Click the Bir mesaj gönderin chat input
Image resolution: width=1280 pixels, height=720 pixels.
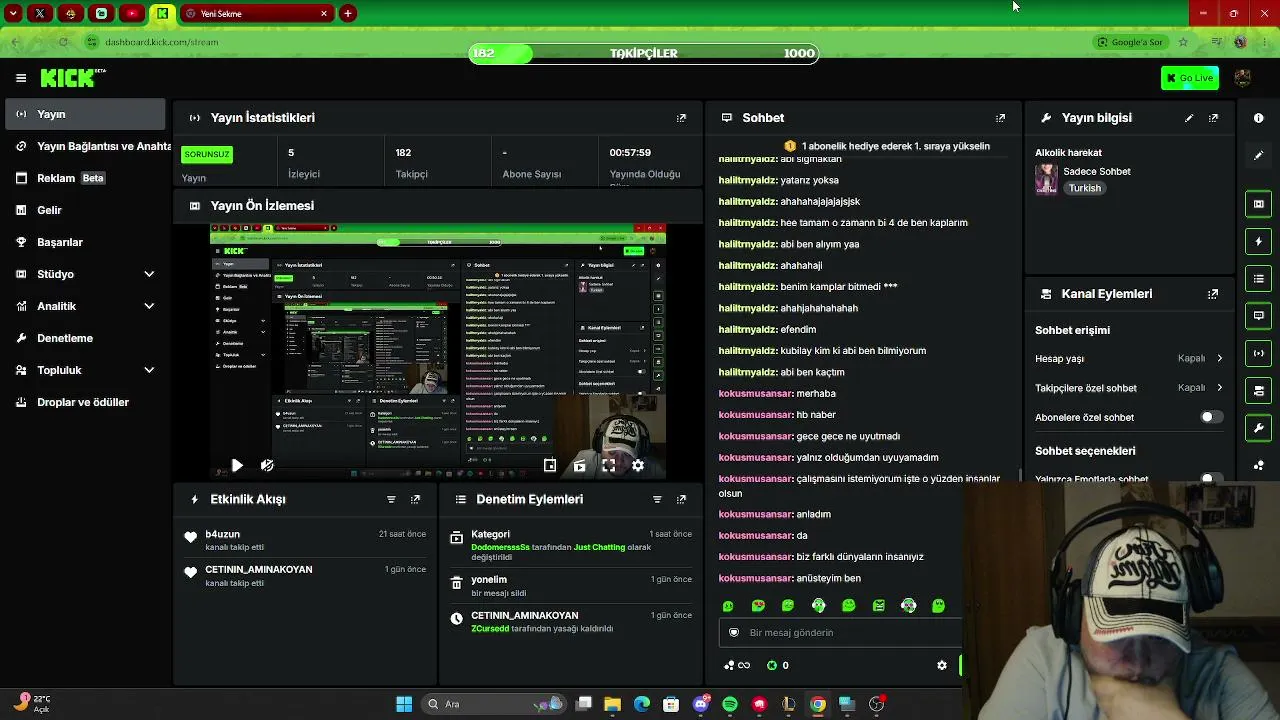[840, 633]
